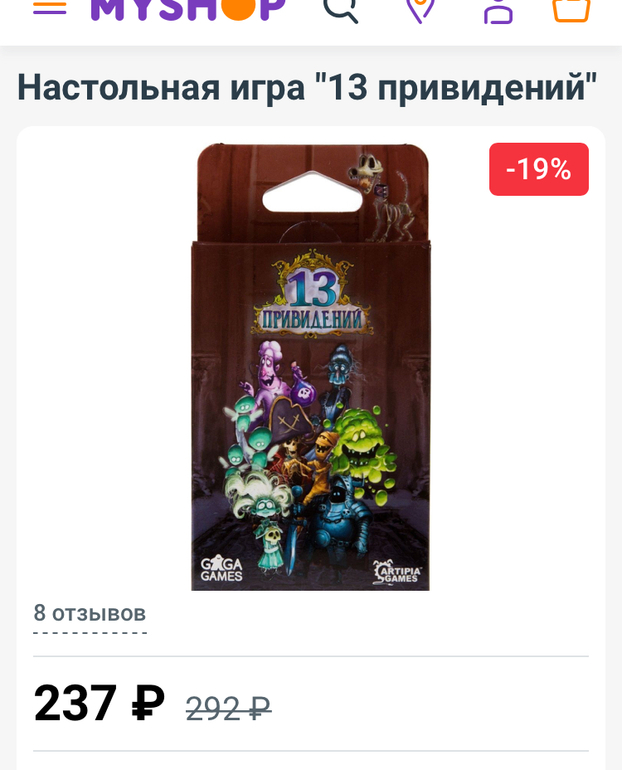This screenshot has width=622, height=770.
Task: Open the user account icon
Action: (498, 10)
